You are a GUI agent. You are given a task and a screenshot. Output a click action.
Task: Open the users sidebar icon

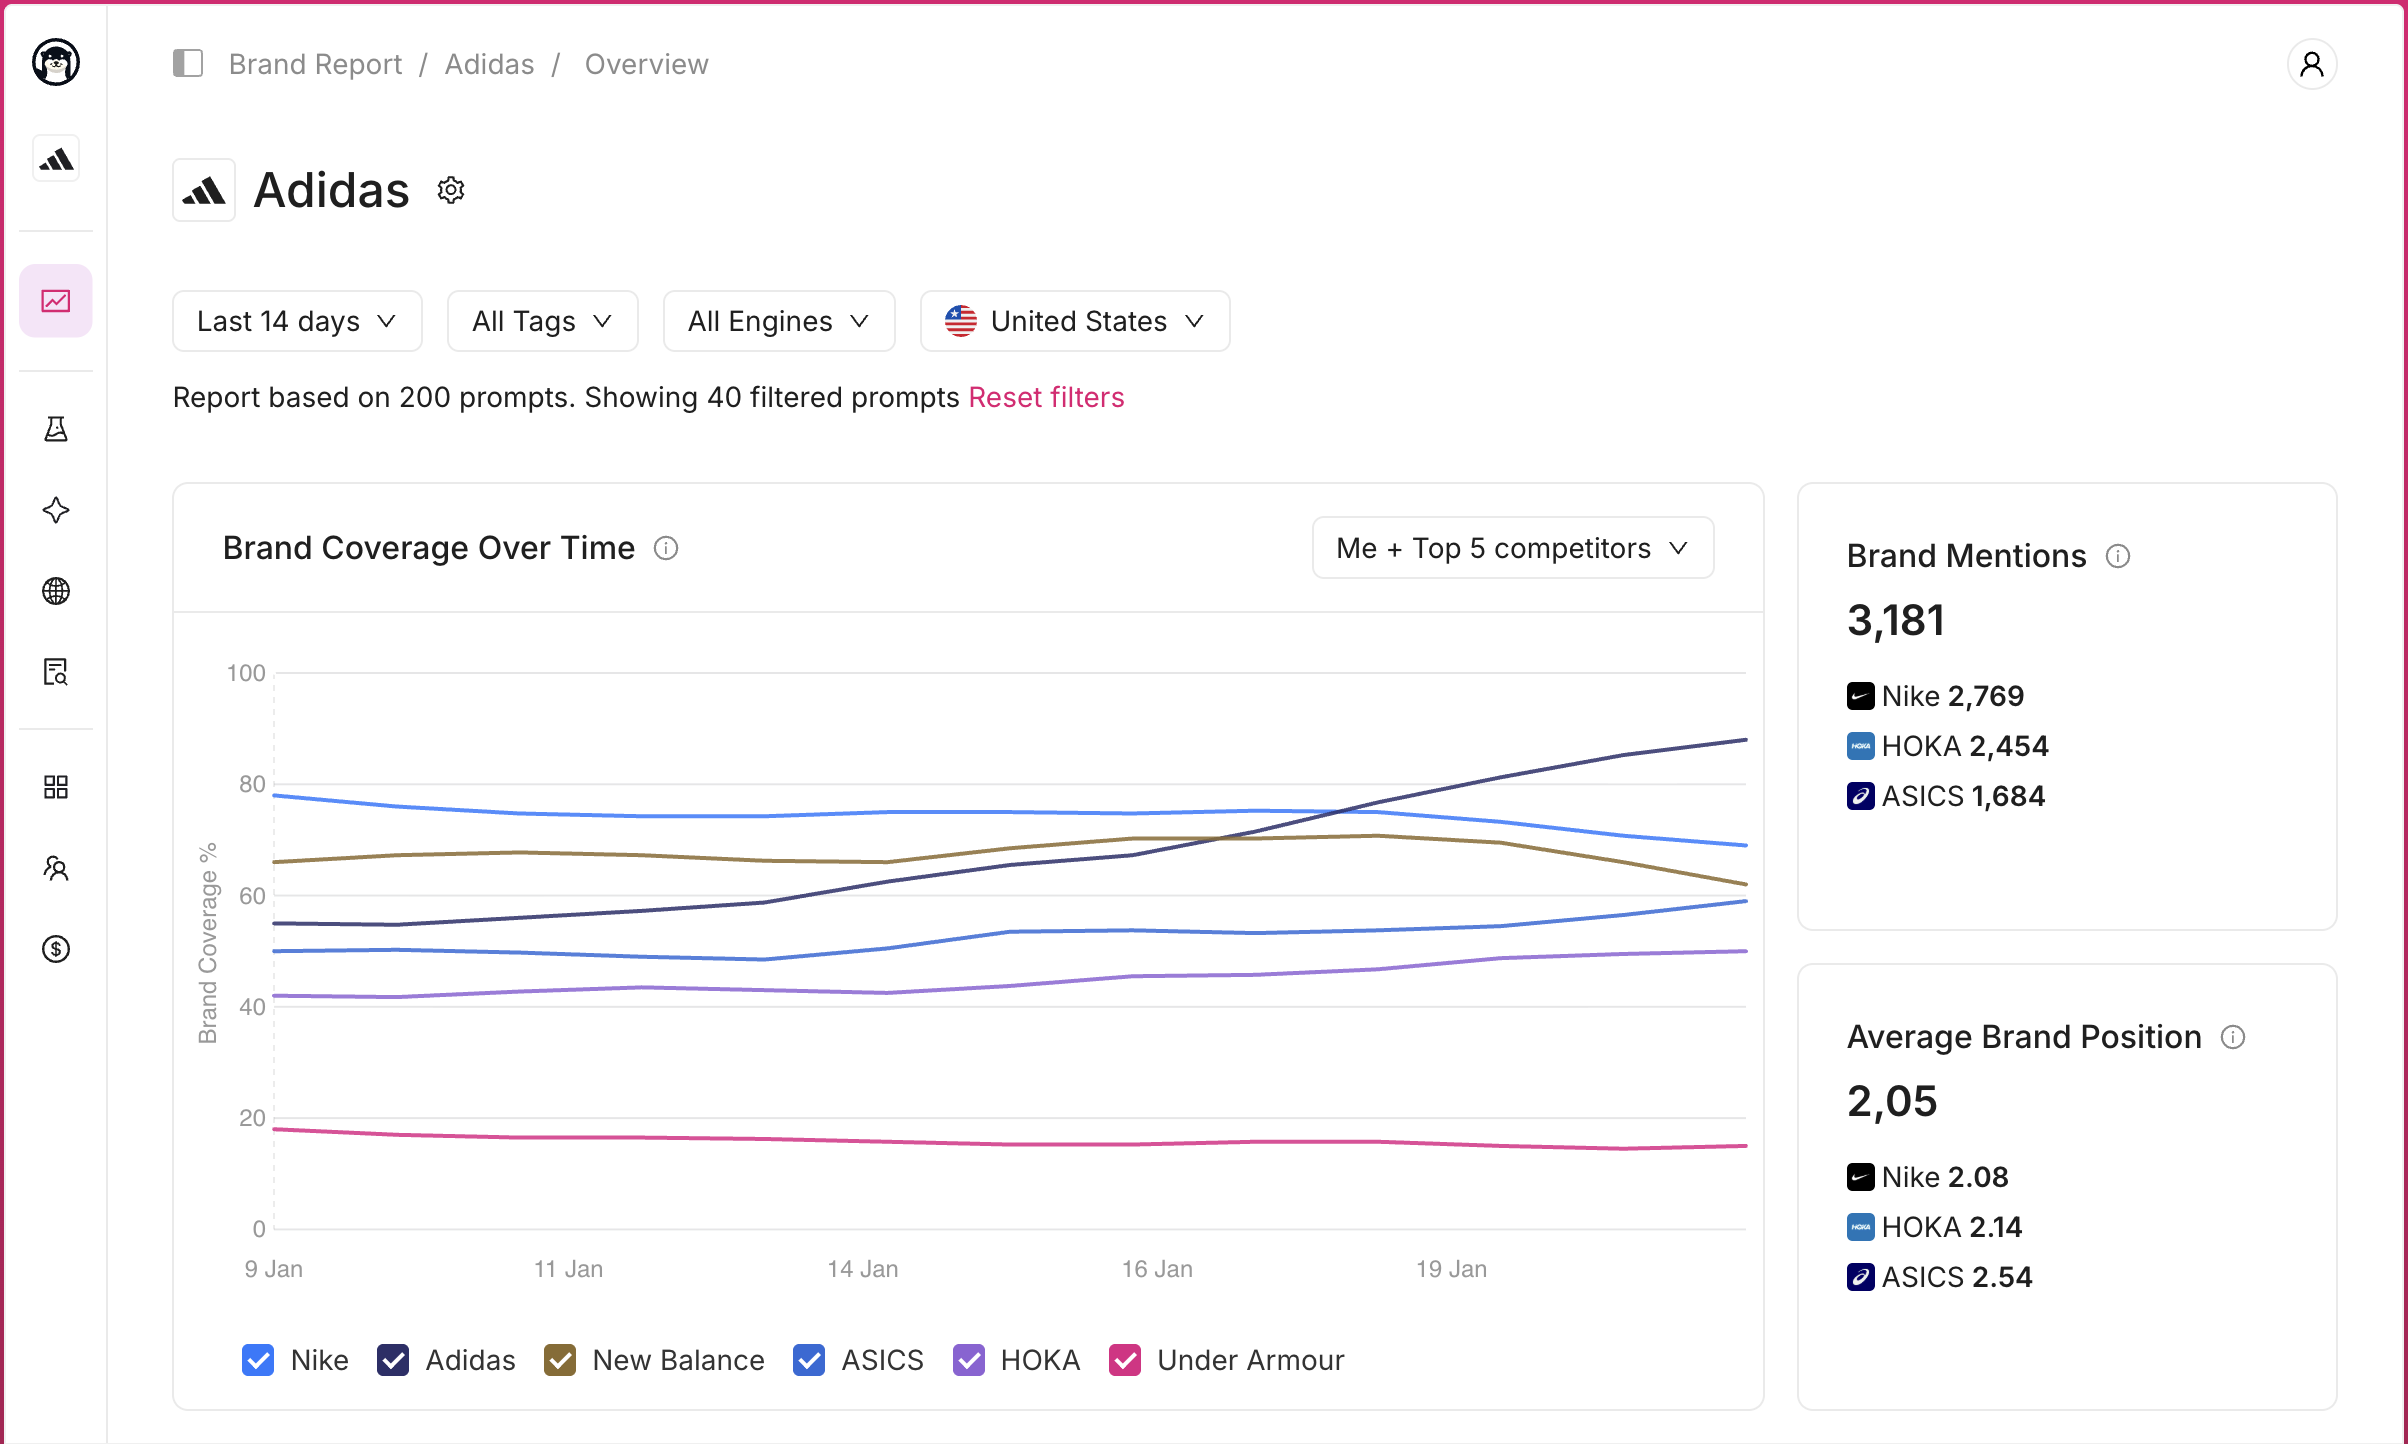[x=56, y=868]
